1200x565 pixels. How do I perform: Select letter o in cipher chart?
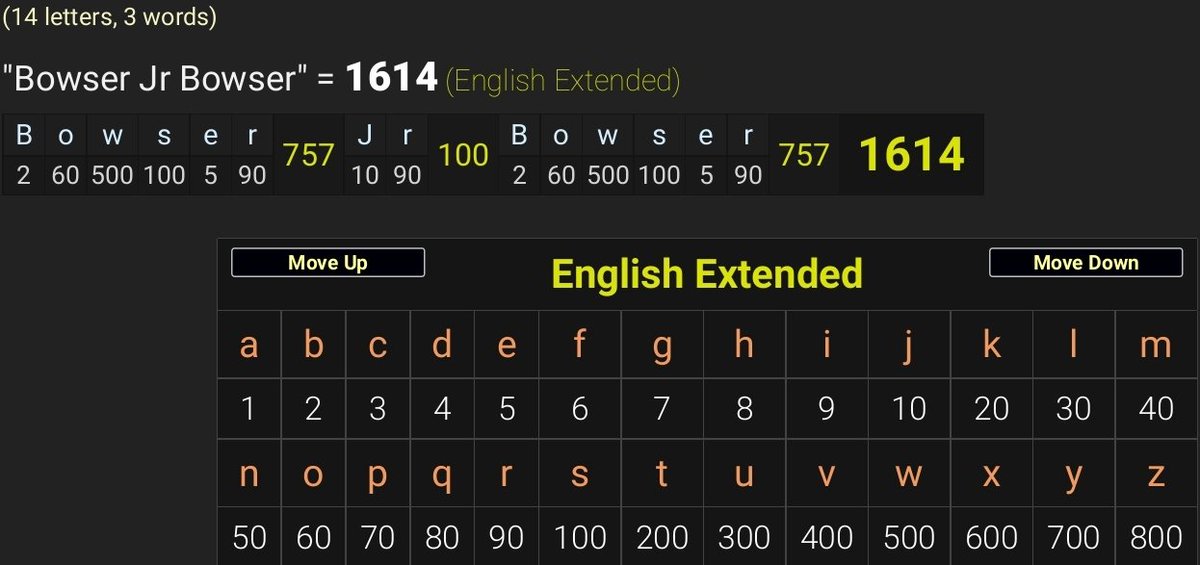(313, 474)
